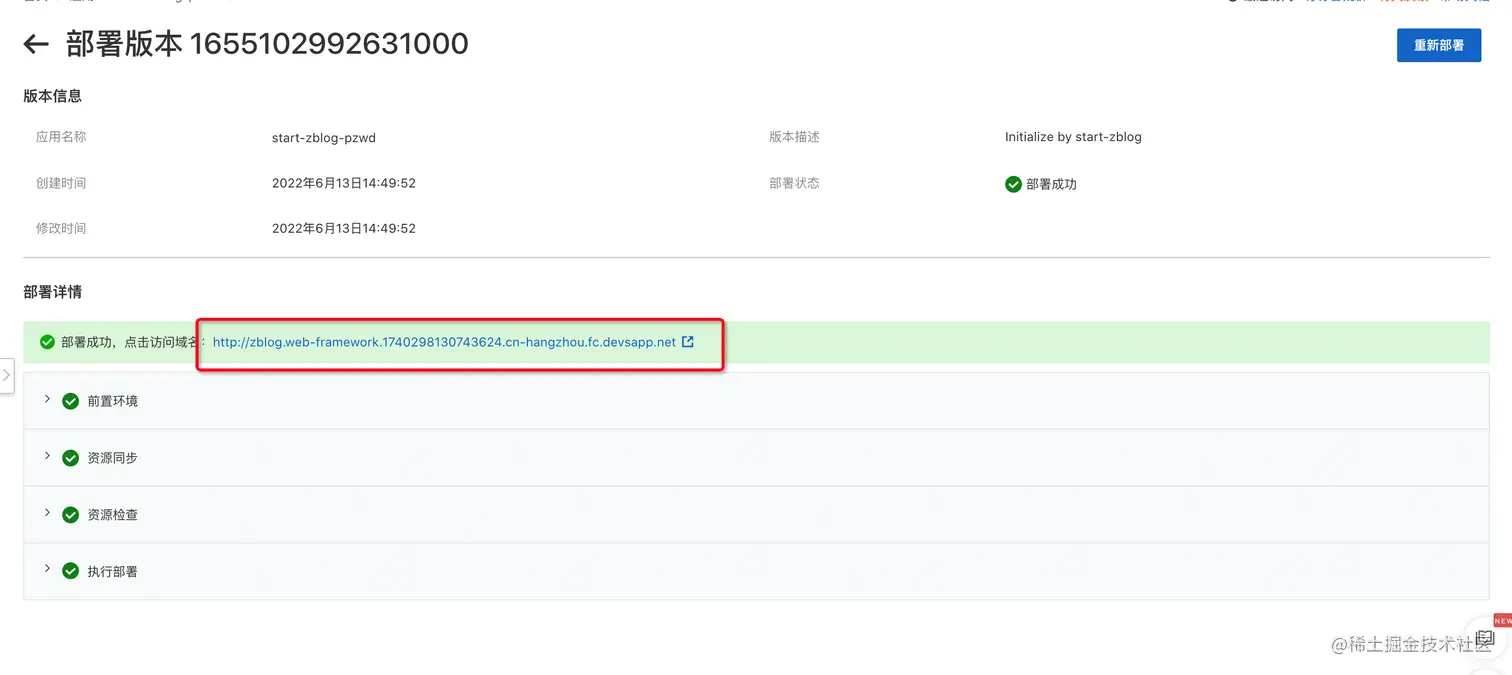Image resolution: width=1512 pixels, height=675 pixels.
Task: Click the 创建时间 value 2022年6月13日14:49:52
Action: (344, 183)
